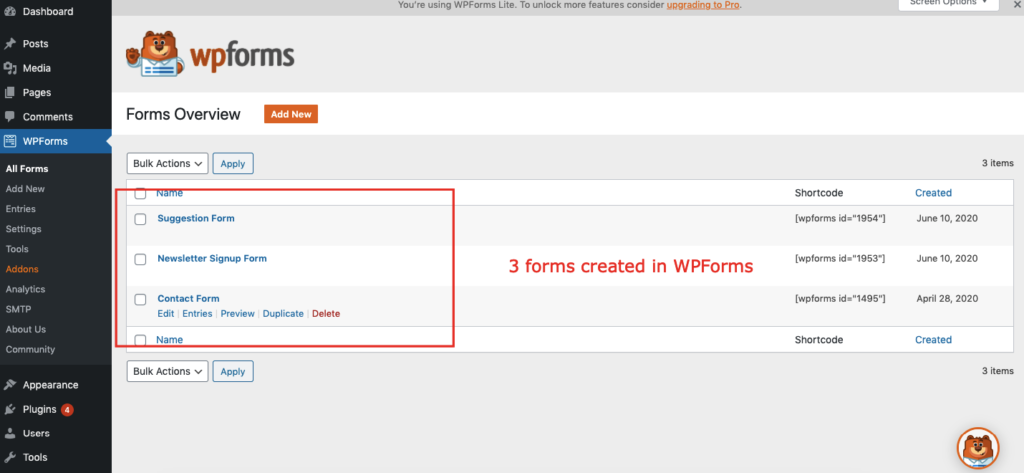Click shortcode [wpforms id="1953"]
This screenshot has width=1024, height=473.
(840, 258)
